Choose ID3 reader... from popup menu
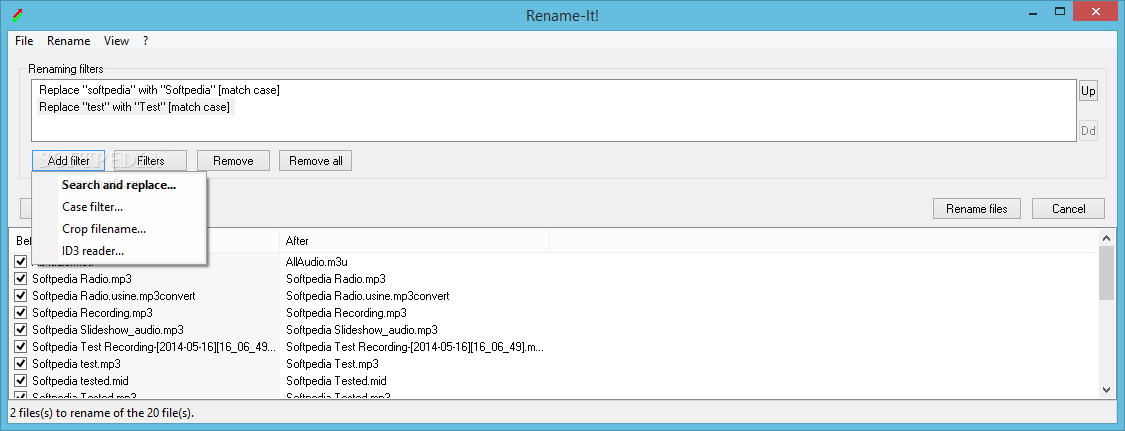 pyautogui.click(x=119, y=251)
